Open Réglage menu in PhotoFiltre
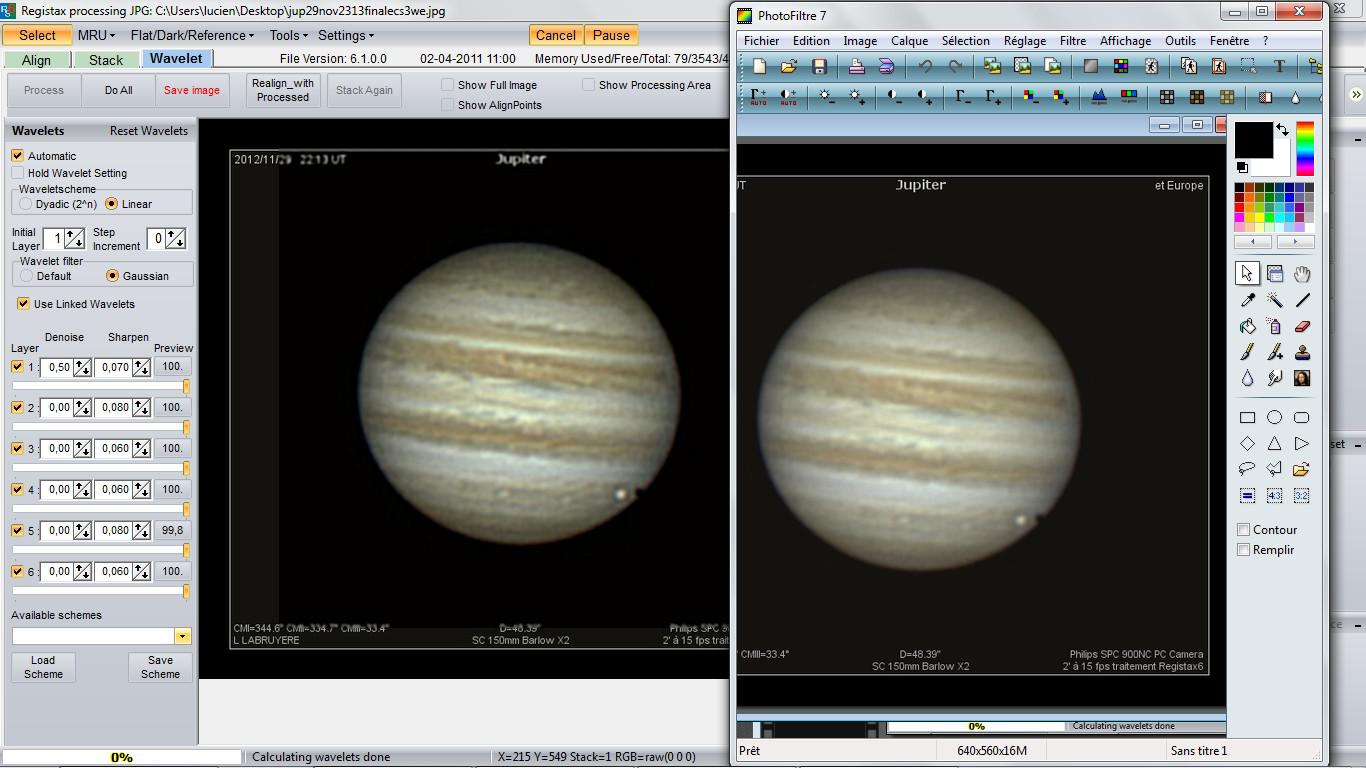The height and width of the screenshot is (768, 1366). point(1025,41)
